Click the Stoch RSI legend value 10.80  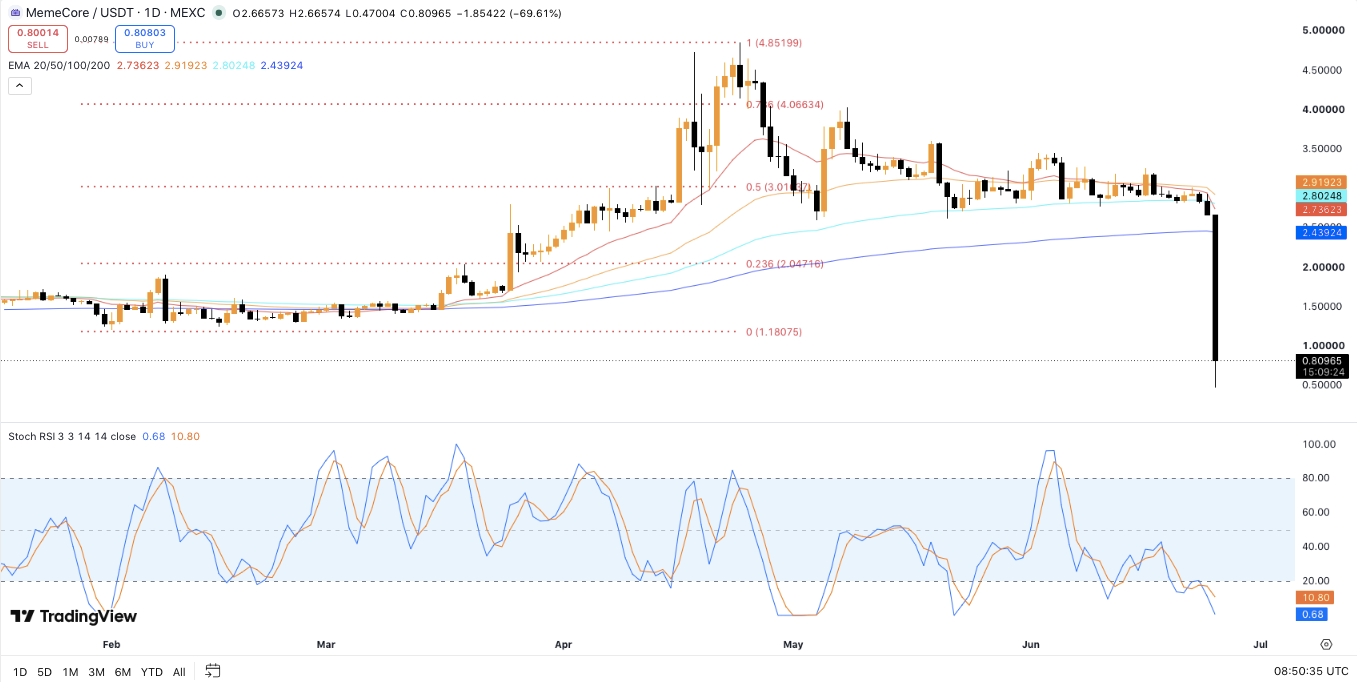coord(186,436)
